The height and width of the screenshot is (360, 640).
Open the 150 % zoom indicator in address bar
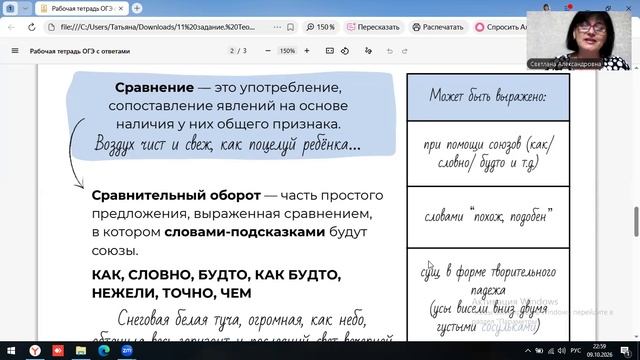(x=321, y=27)
